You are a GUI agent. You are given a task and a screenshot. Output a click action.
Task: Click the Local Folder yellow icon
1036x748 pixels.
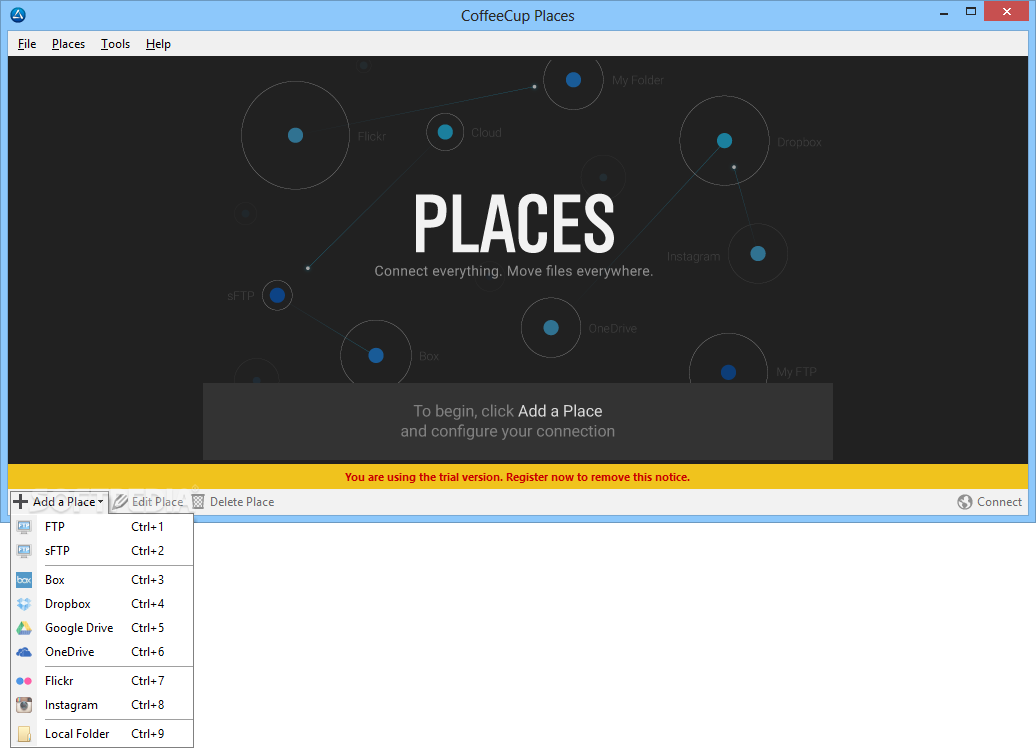(x=24, y=733)
